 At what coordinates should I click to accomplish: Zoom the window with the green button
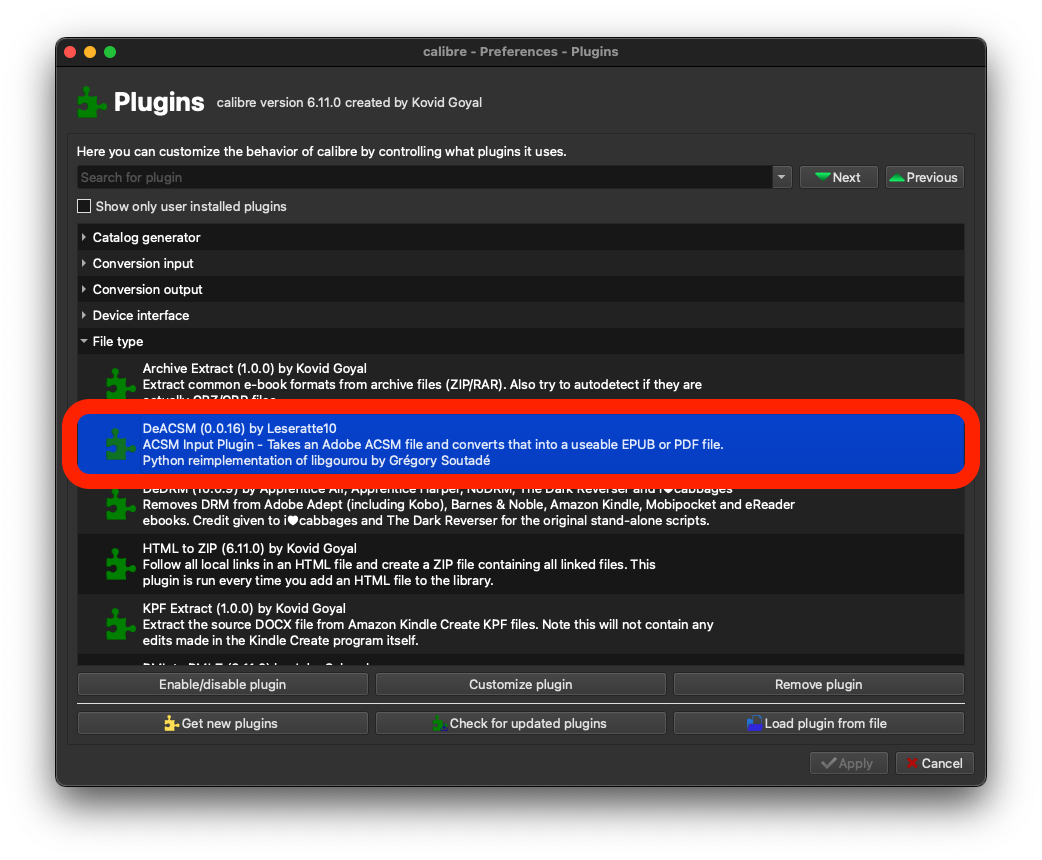[x=110, y=52]
